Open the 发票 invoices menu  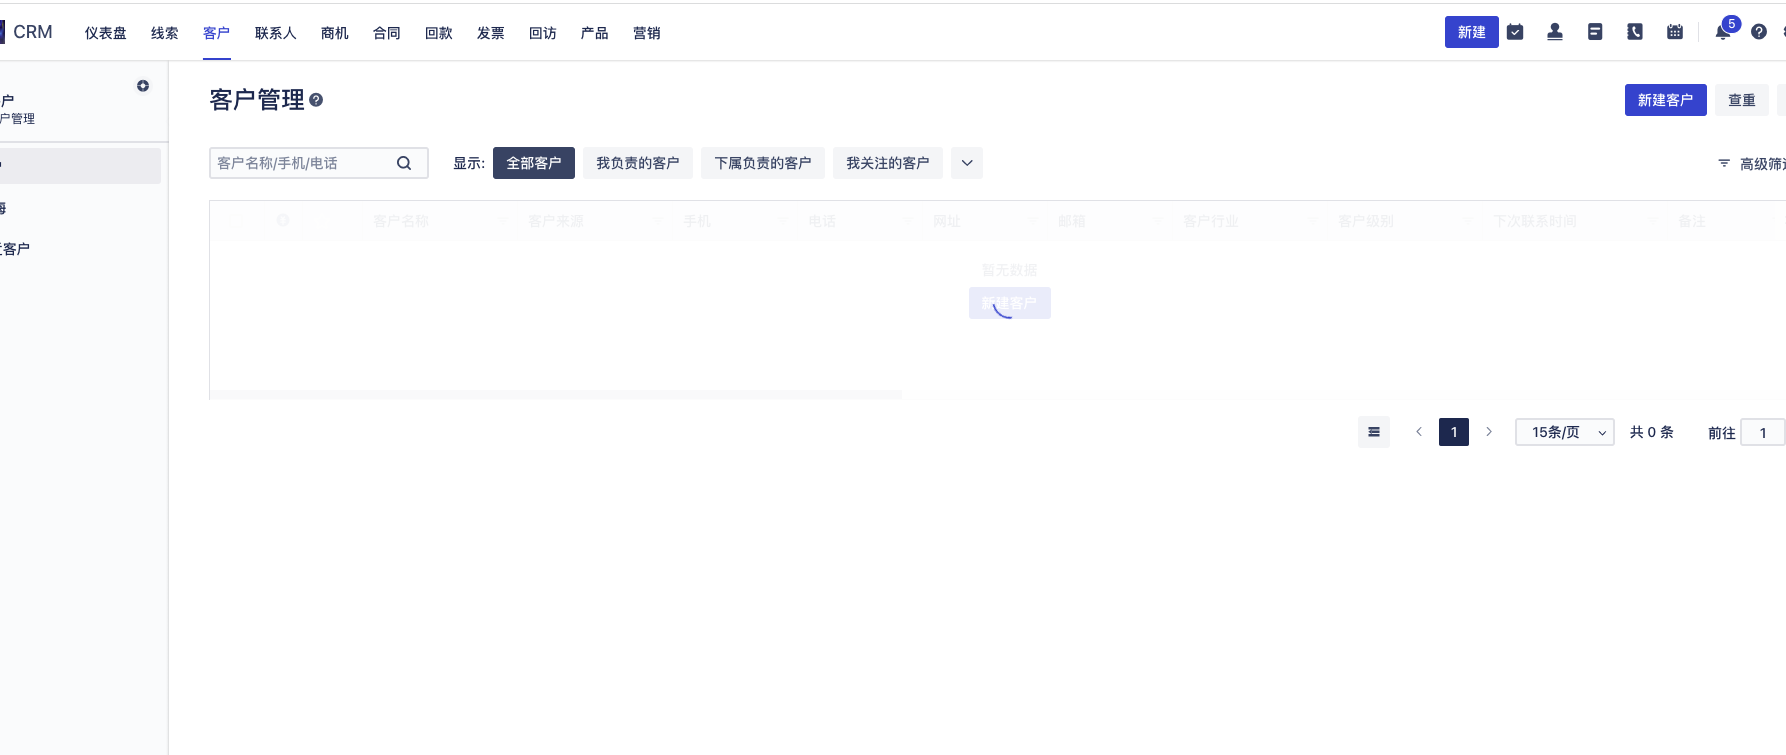click(x=491, y=33)
